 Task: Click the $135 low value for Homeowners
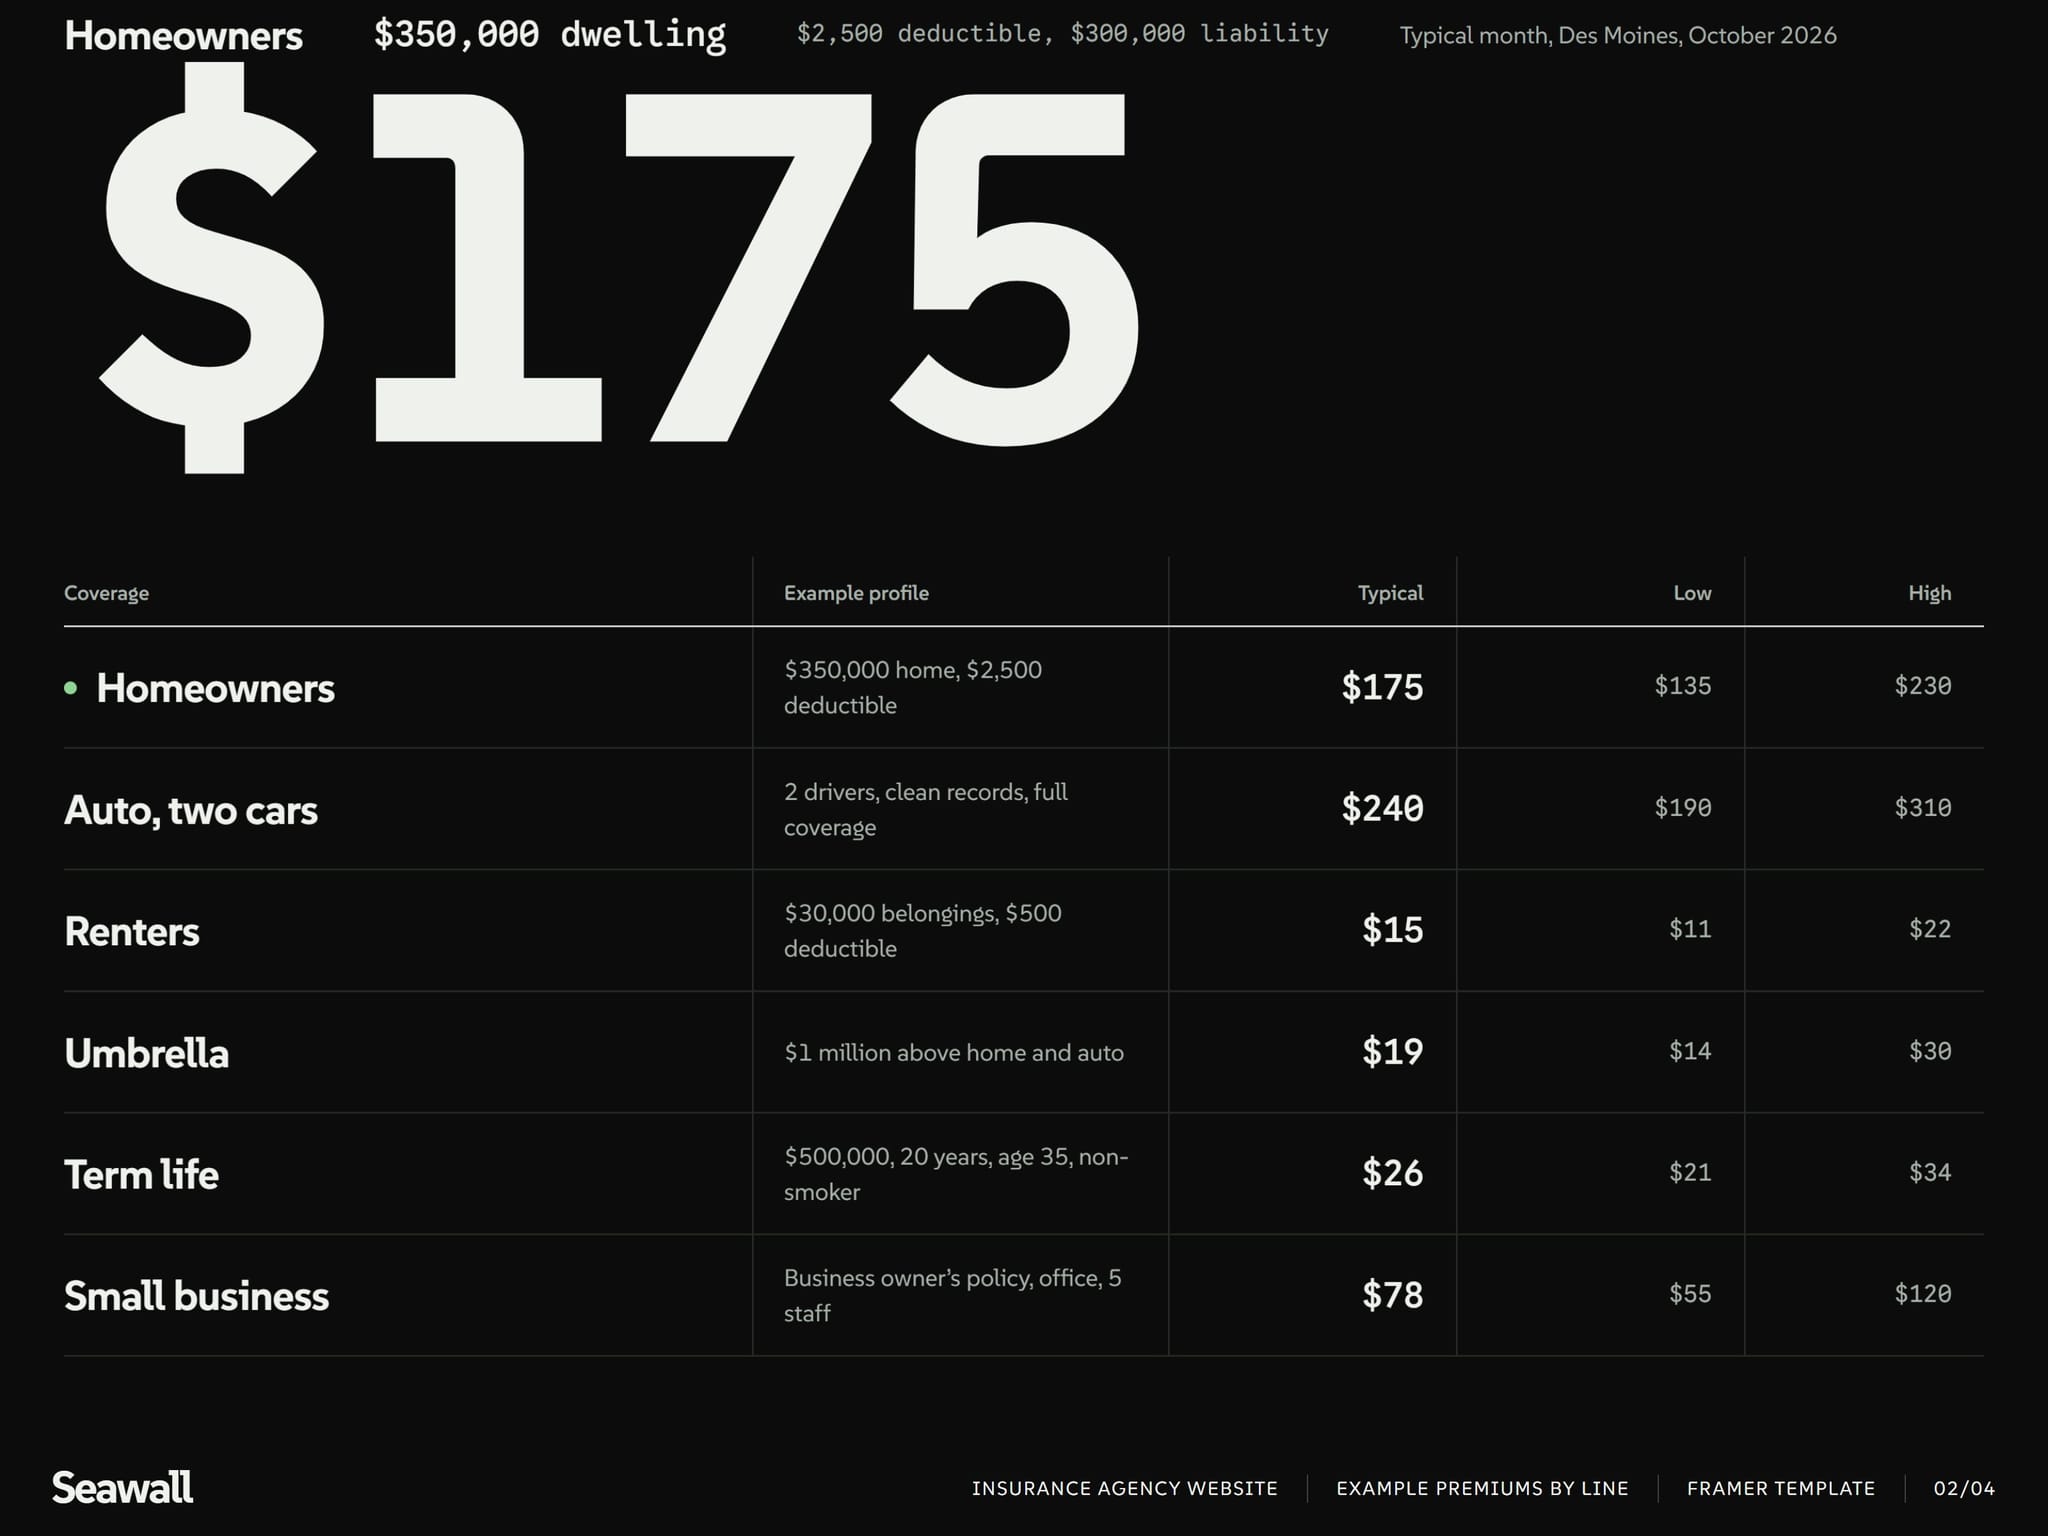1683,686
